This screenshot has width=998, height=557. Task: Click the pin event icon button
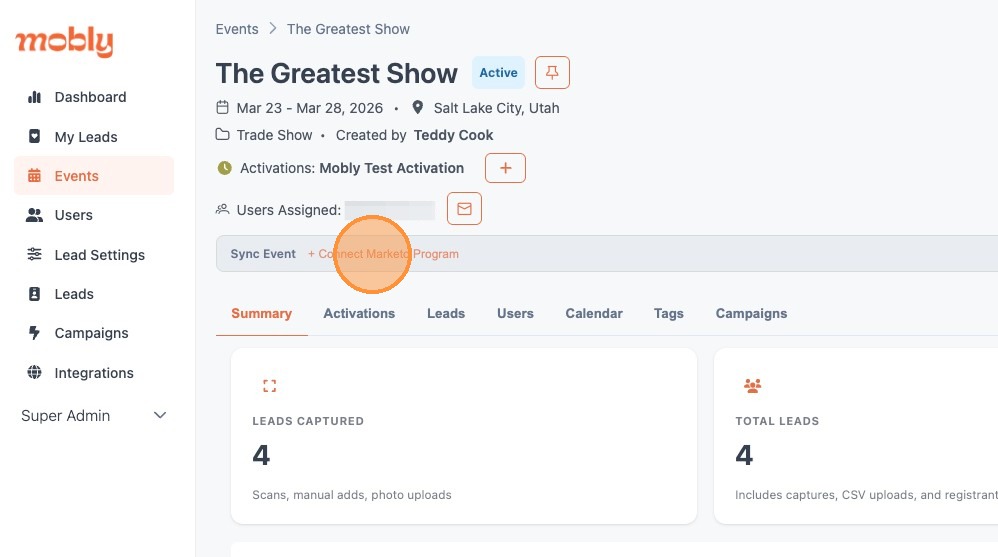(x=552, y=73)
